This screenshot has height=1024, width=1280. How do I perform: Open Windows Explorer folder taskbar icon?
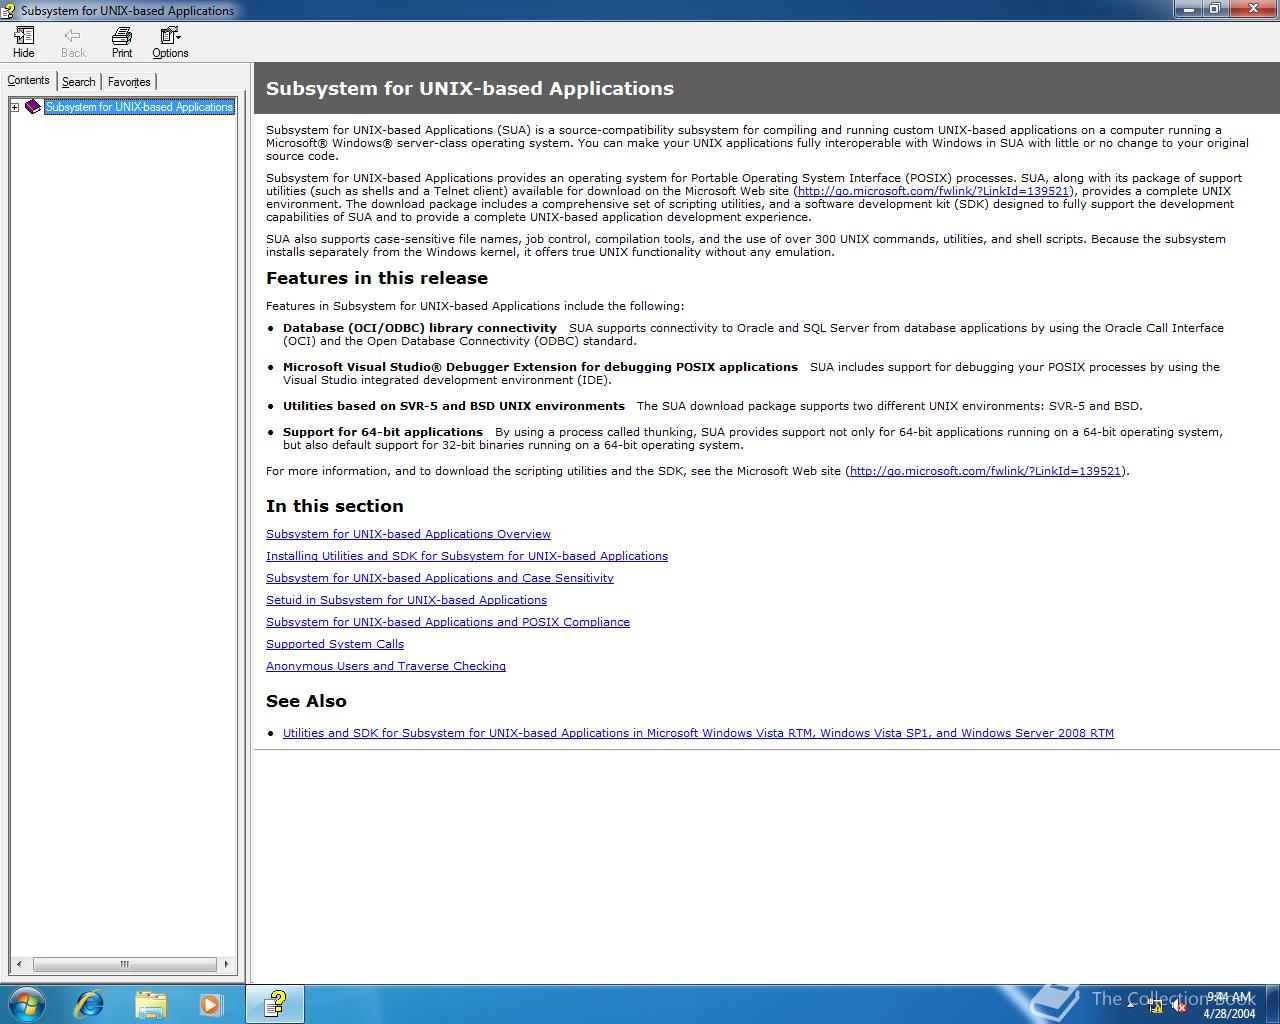click(x=151, y=1003)
